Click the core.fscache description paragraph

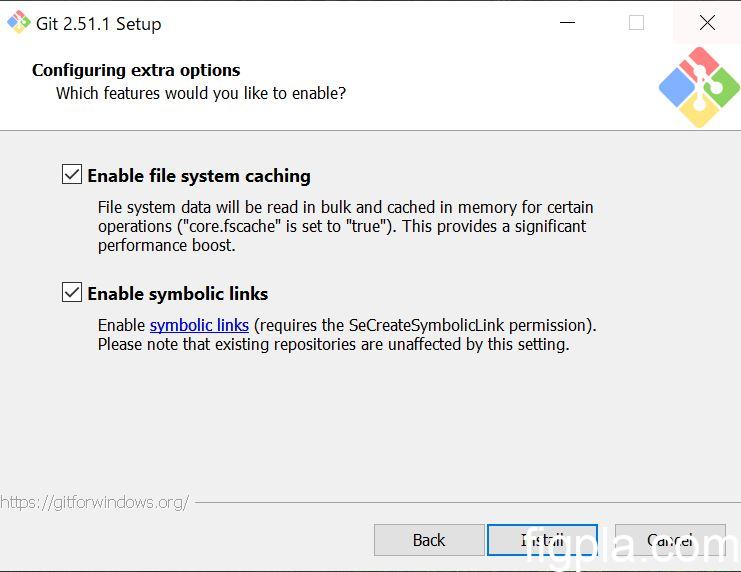(345, 226)
